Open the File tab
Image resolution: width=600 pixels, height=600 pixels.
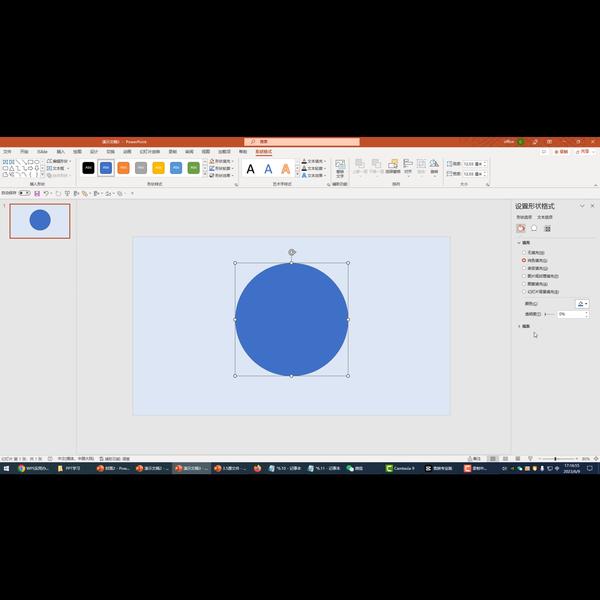click(7, 152)
